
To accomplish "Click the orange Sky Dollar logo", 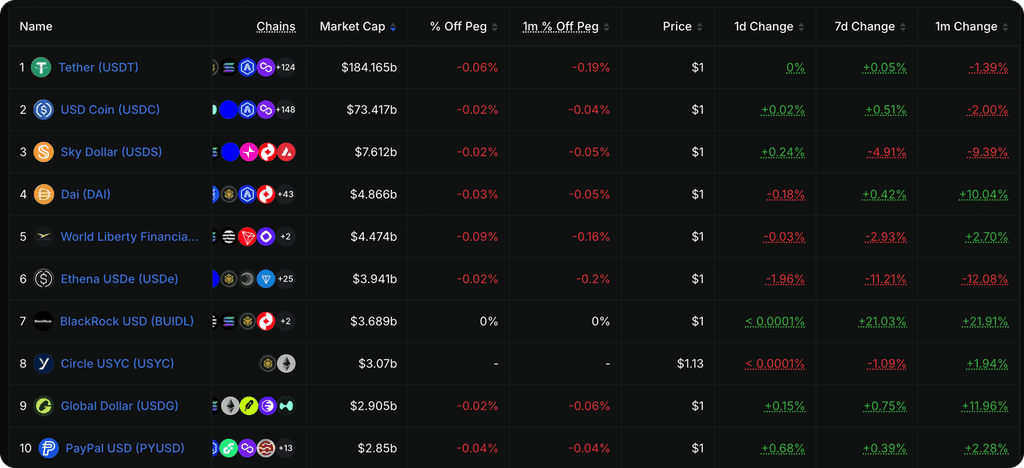I will coord(43,152).
